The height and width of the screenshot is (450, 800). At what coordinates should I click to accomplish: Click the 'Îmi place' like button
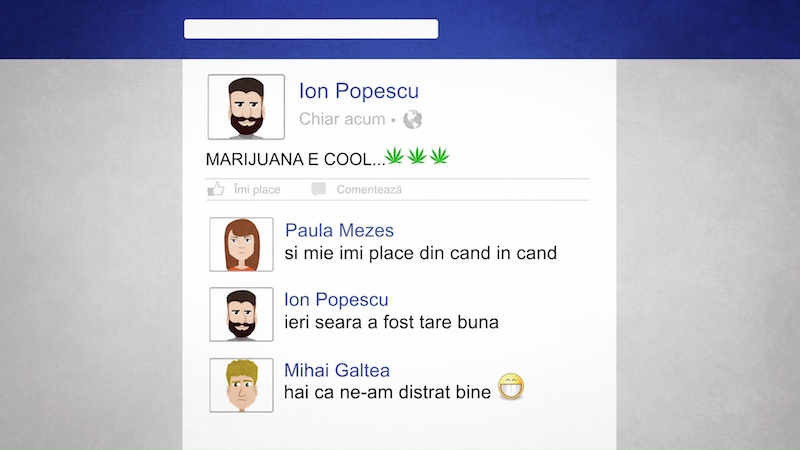click(257, 189)
